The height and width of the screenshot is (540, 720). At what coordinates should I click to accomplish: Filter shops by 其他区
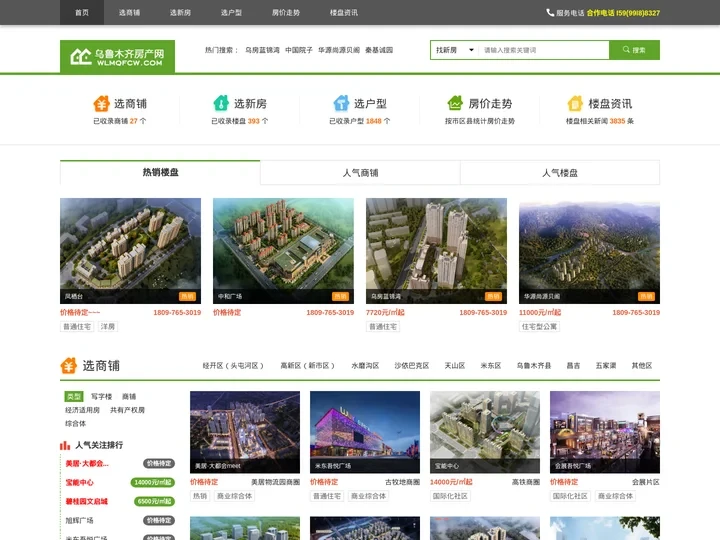641,366
